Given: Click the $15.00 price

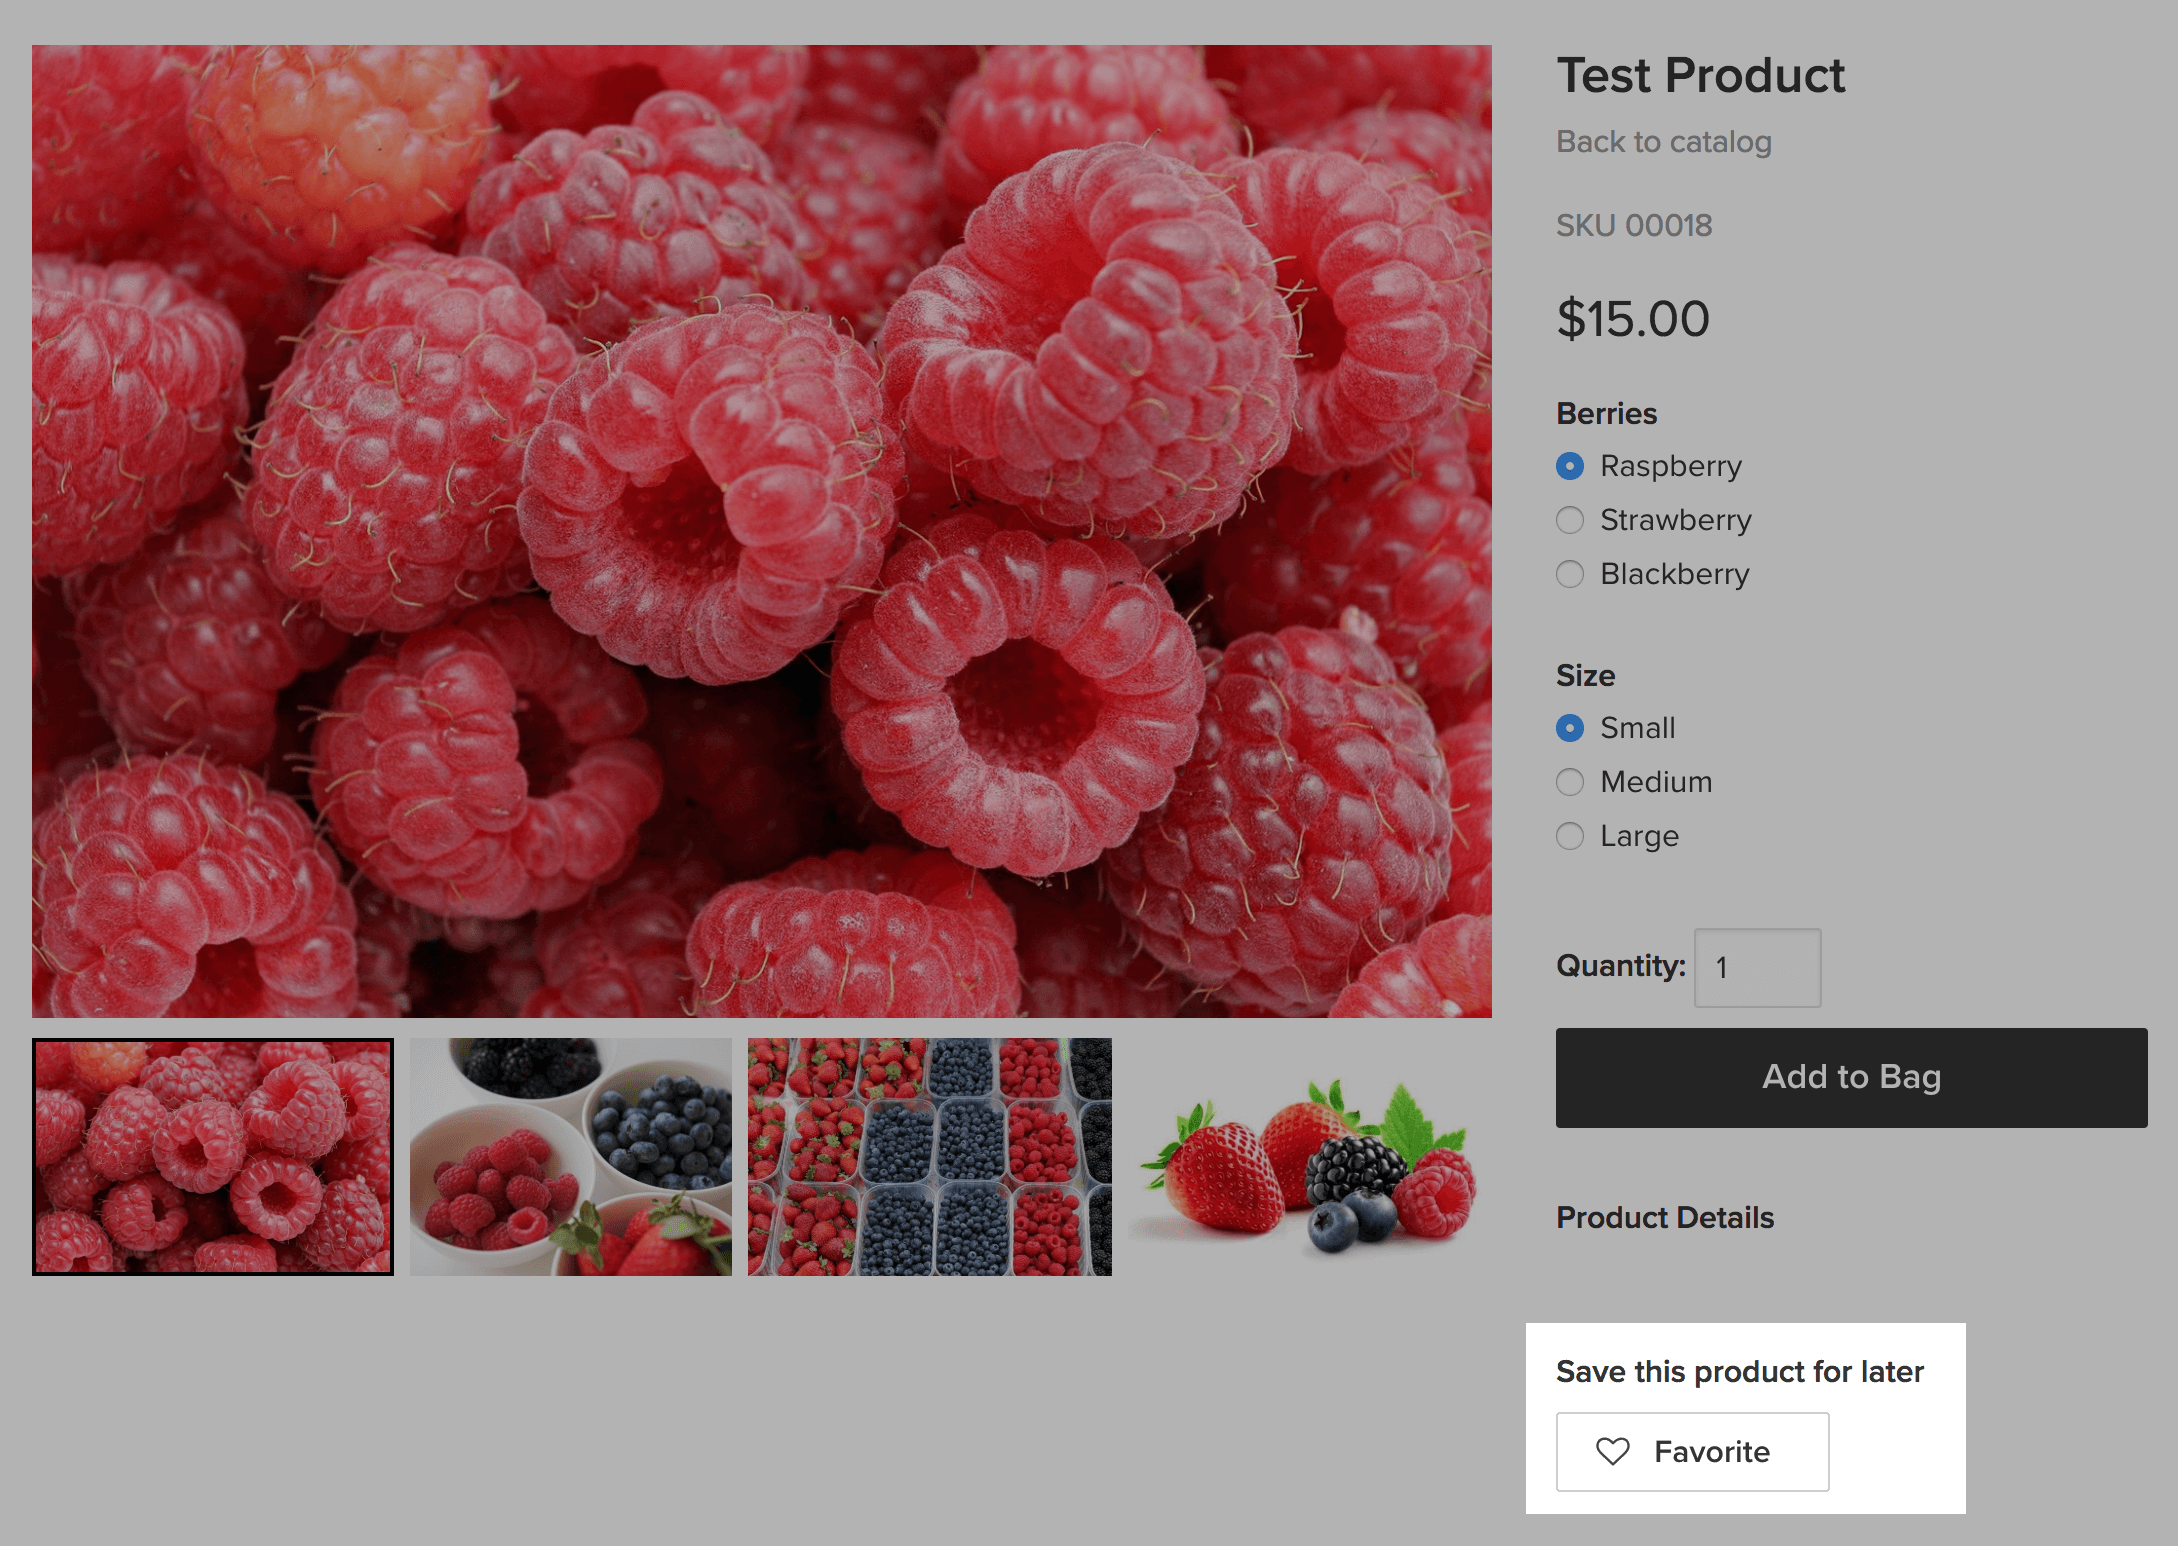Looking at the screenshot, I should coord(1633,319).
